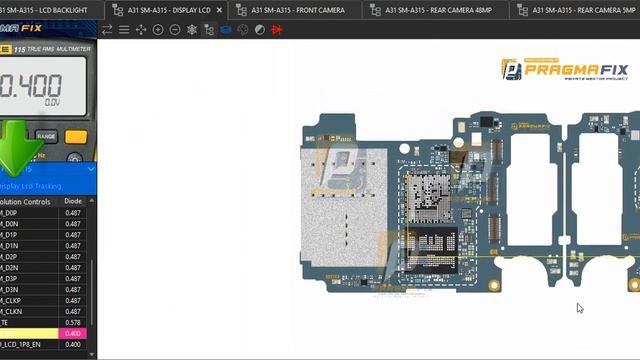
Task: Toggle the half-circle contrast icon
Action: coord(260,30)
